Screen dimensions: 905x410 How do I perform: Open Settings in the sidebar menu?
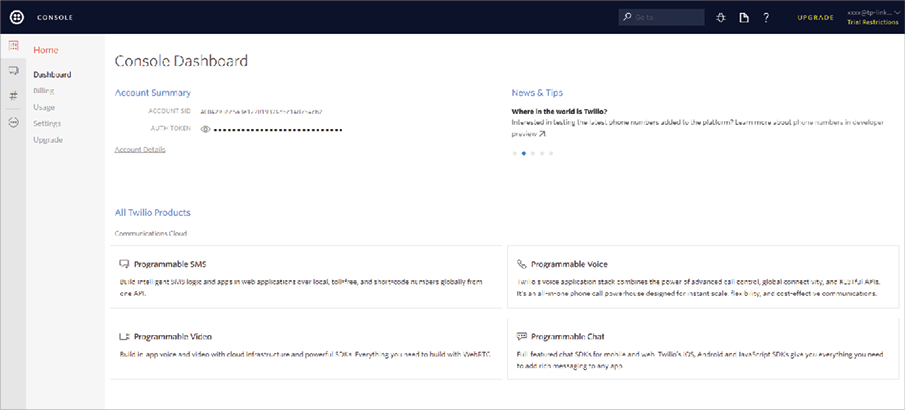pyautogui.click(x=47, y=124)
